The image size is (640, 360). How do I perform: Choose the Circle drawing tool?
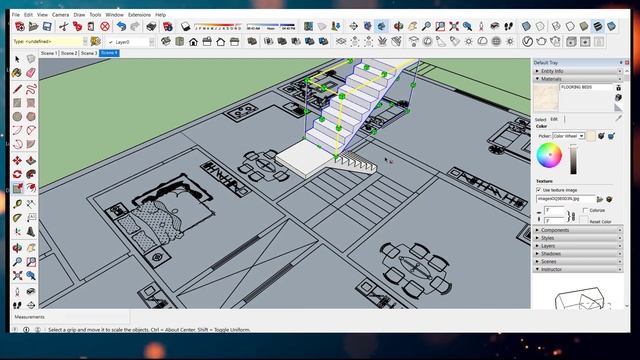click(x=17, y=116)
